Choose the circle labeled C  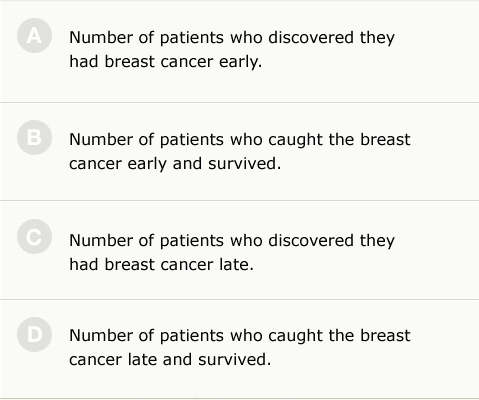(x=34, y=237)
